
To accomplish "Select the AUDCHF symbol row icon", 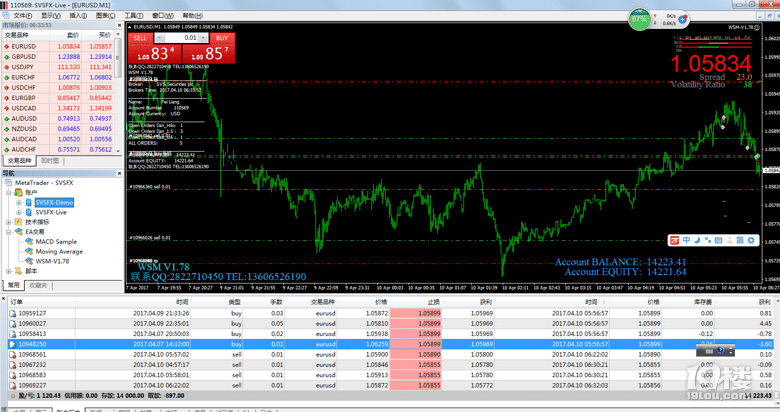I will [x=6, y=149].
